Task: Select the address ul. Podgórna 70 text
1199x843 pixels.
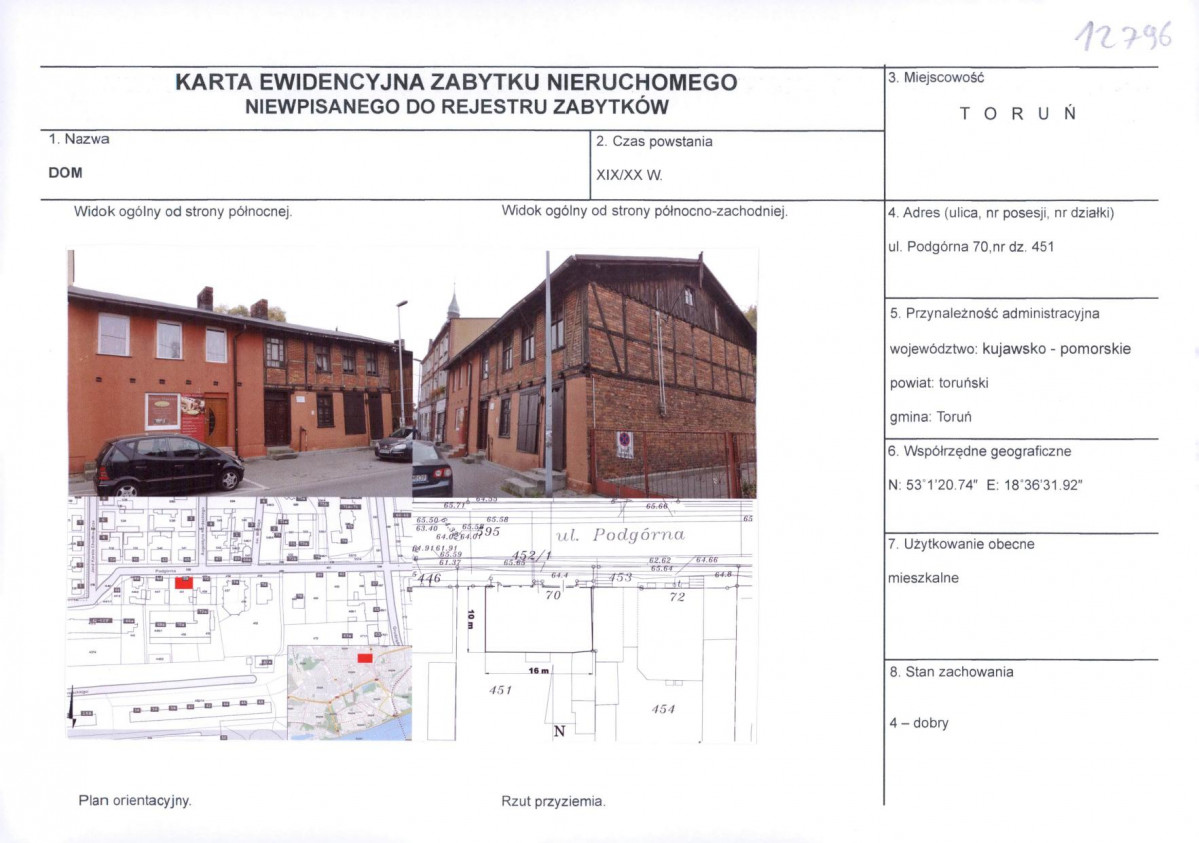Action: [971, 247]
